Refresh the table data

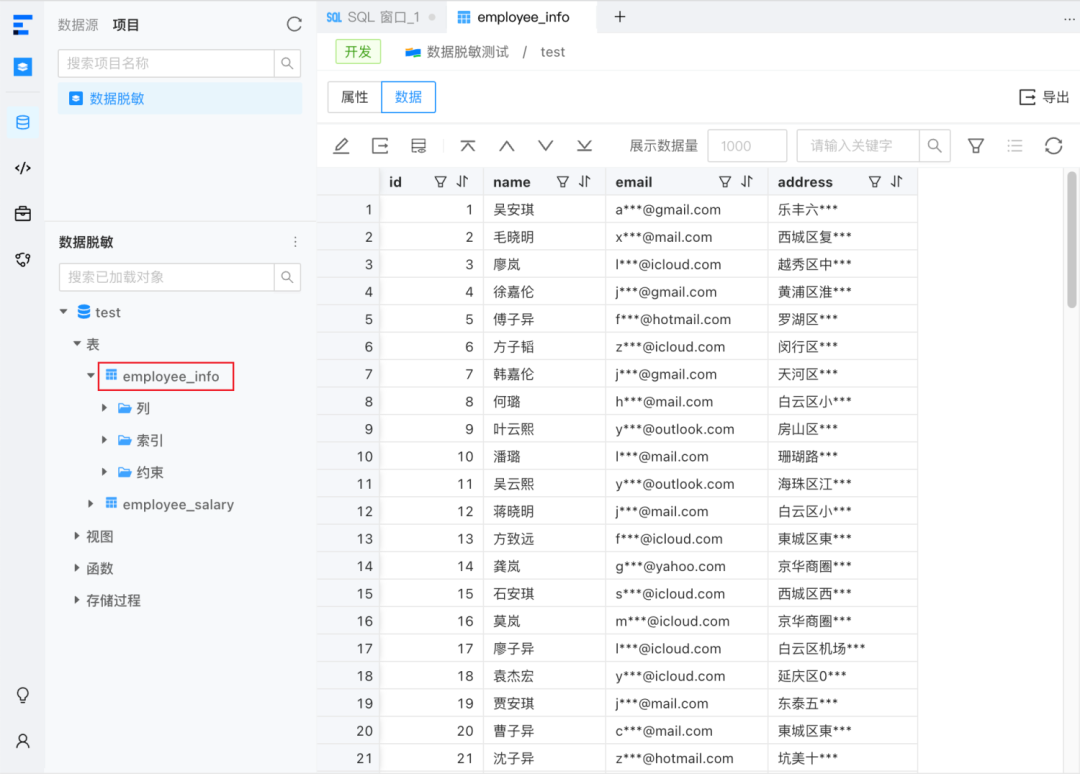[1053, 146]
